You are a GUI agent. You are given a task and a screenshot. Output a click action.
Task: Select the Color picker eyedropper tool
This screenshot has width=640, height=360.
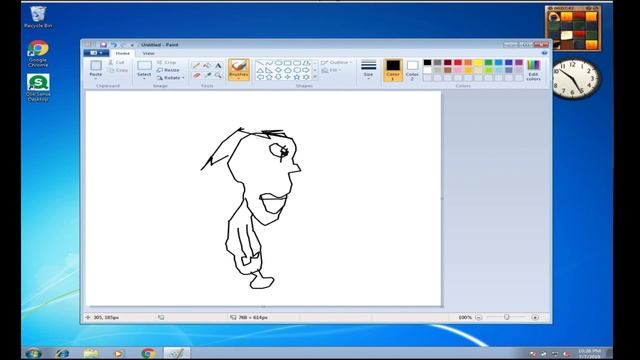[x=207, y=76]
